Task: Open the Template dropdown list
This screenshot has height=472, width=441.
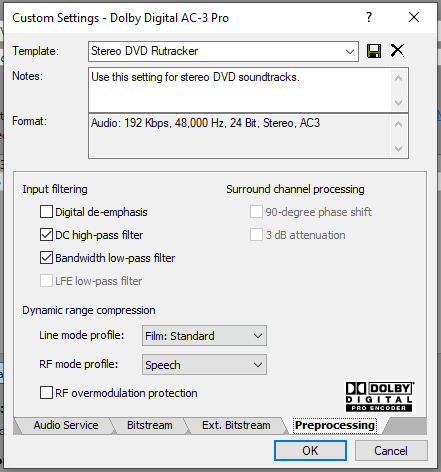Action: (x=349, y=52)
